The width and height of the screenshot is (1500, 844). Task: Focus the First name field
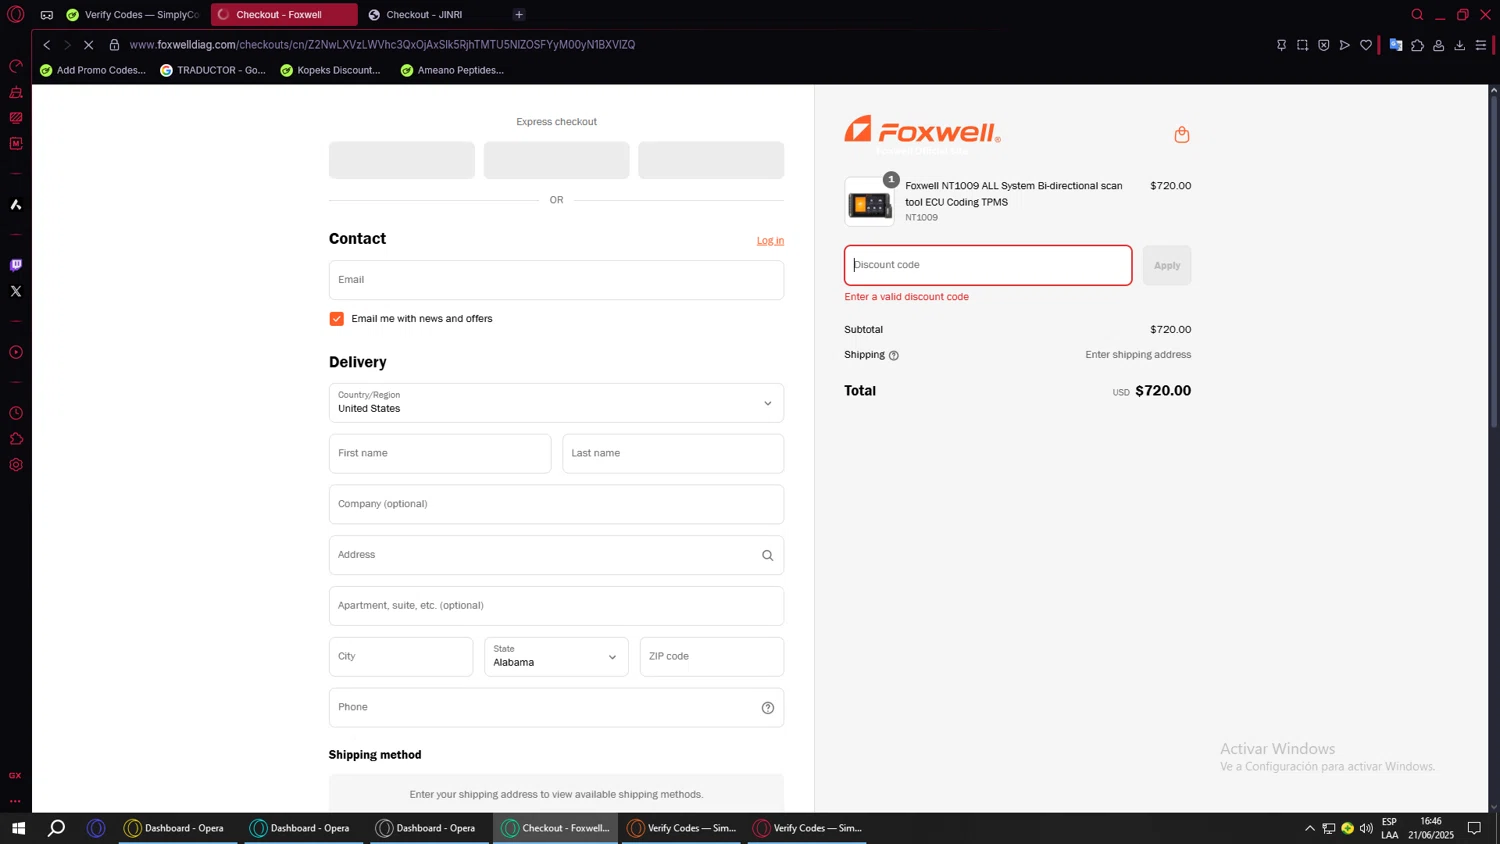(x=440, y=454)
